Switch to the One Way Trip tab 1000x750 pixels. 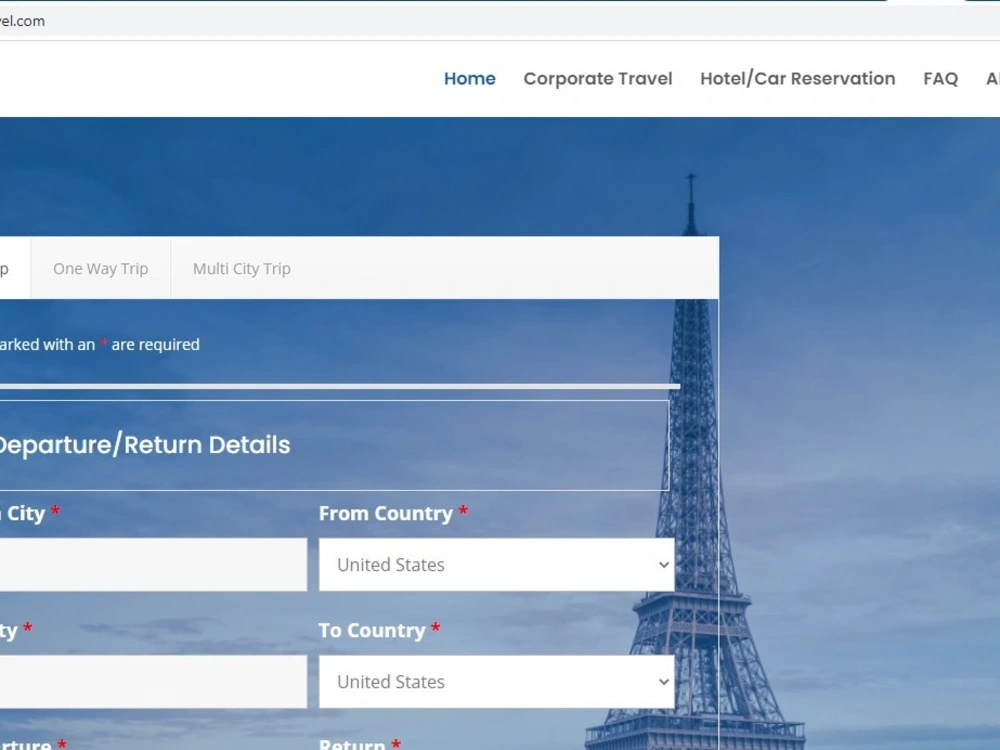(x=101, y=268)
